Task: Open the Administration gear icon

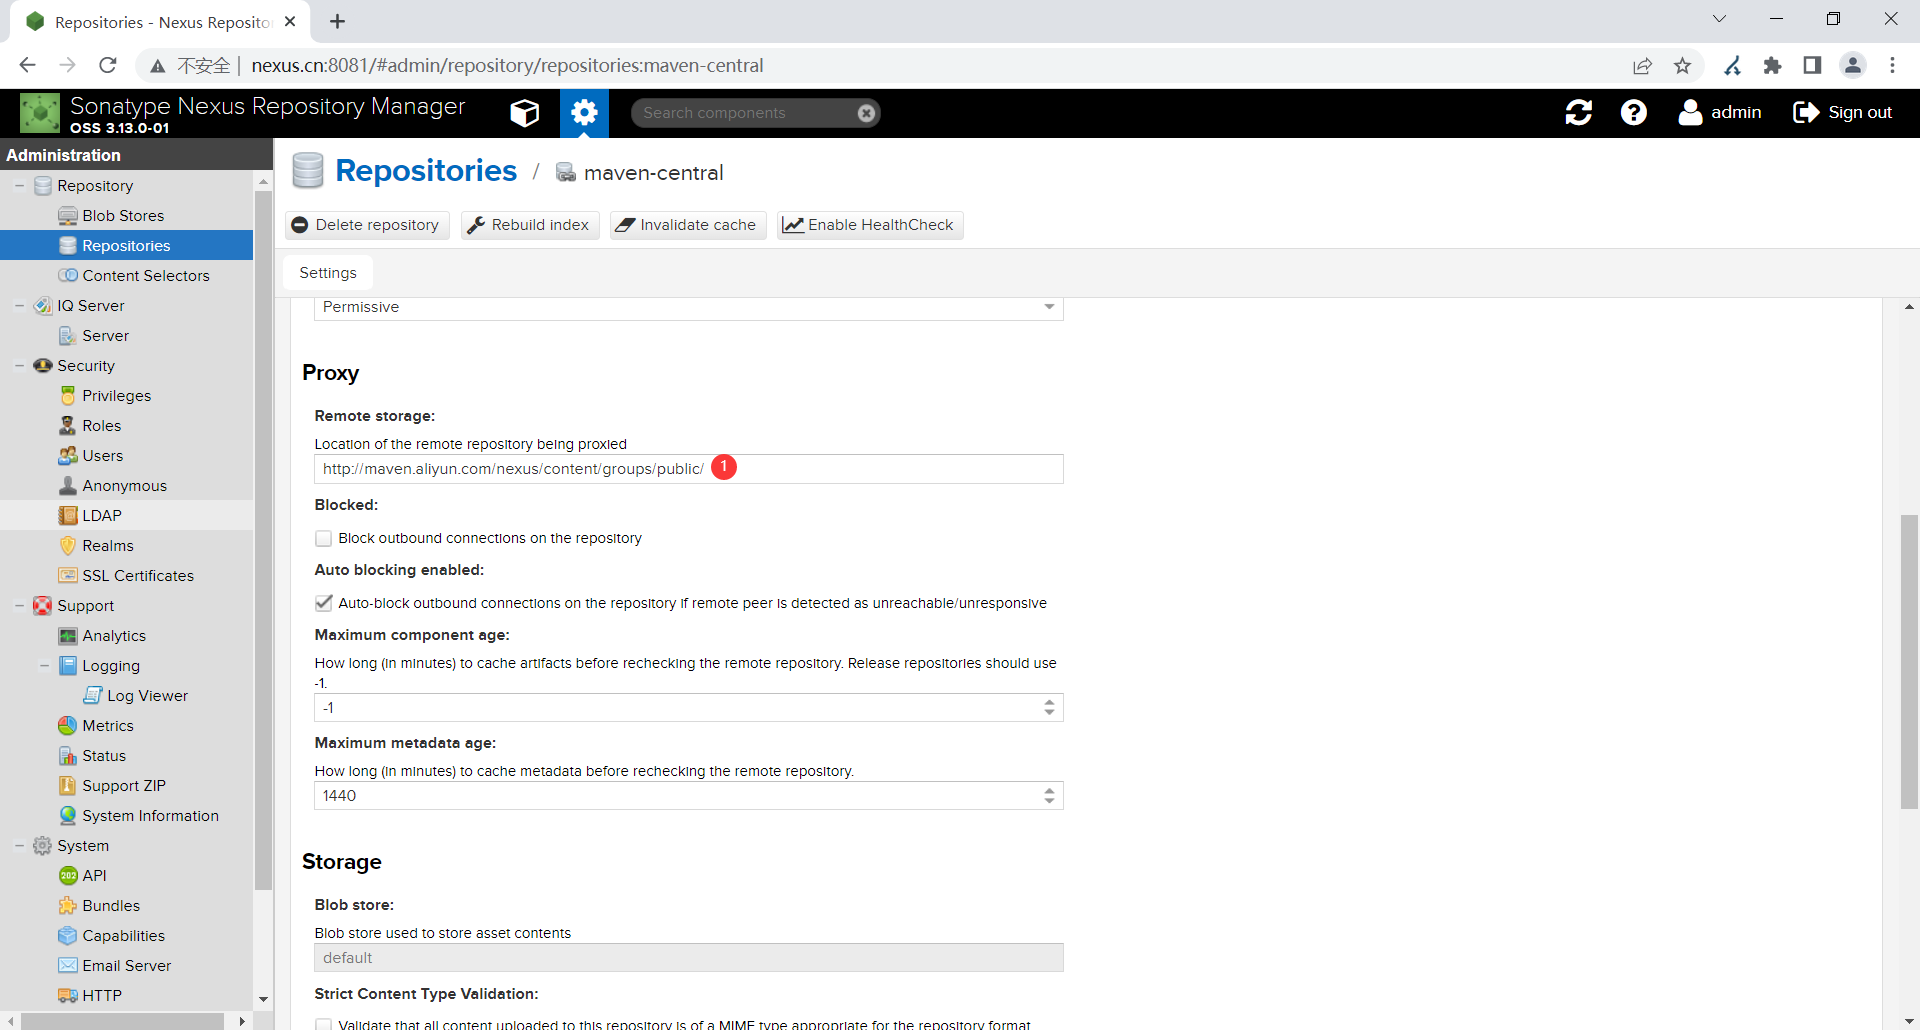Action: tap(584, 113)
